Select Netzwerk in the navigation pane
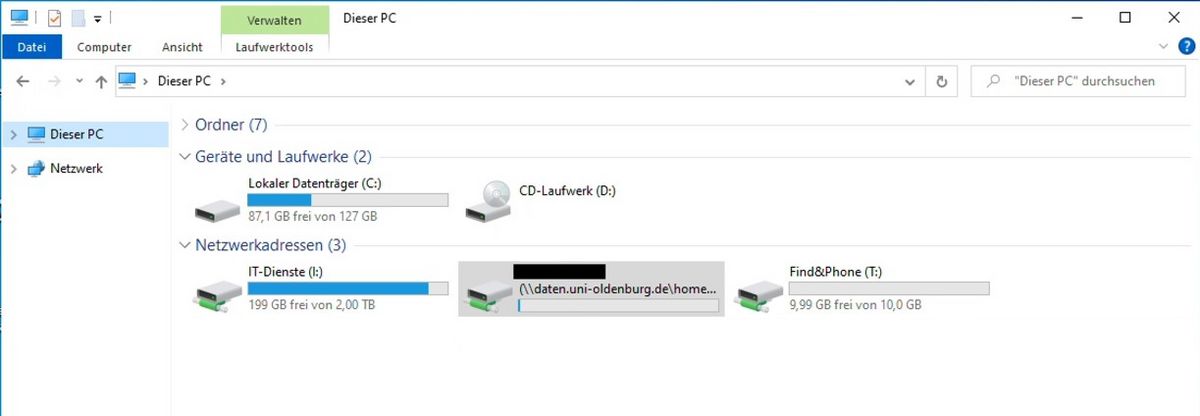 pos(76,169)
